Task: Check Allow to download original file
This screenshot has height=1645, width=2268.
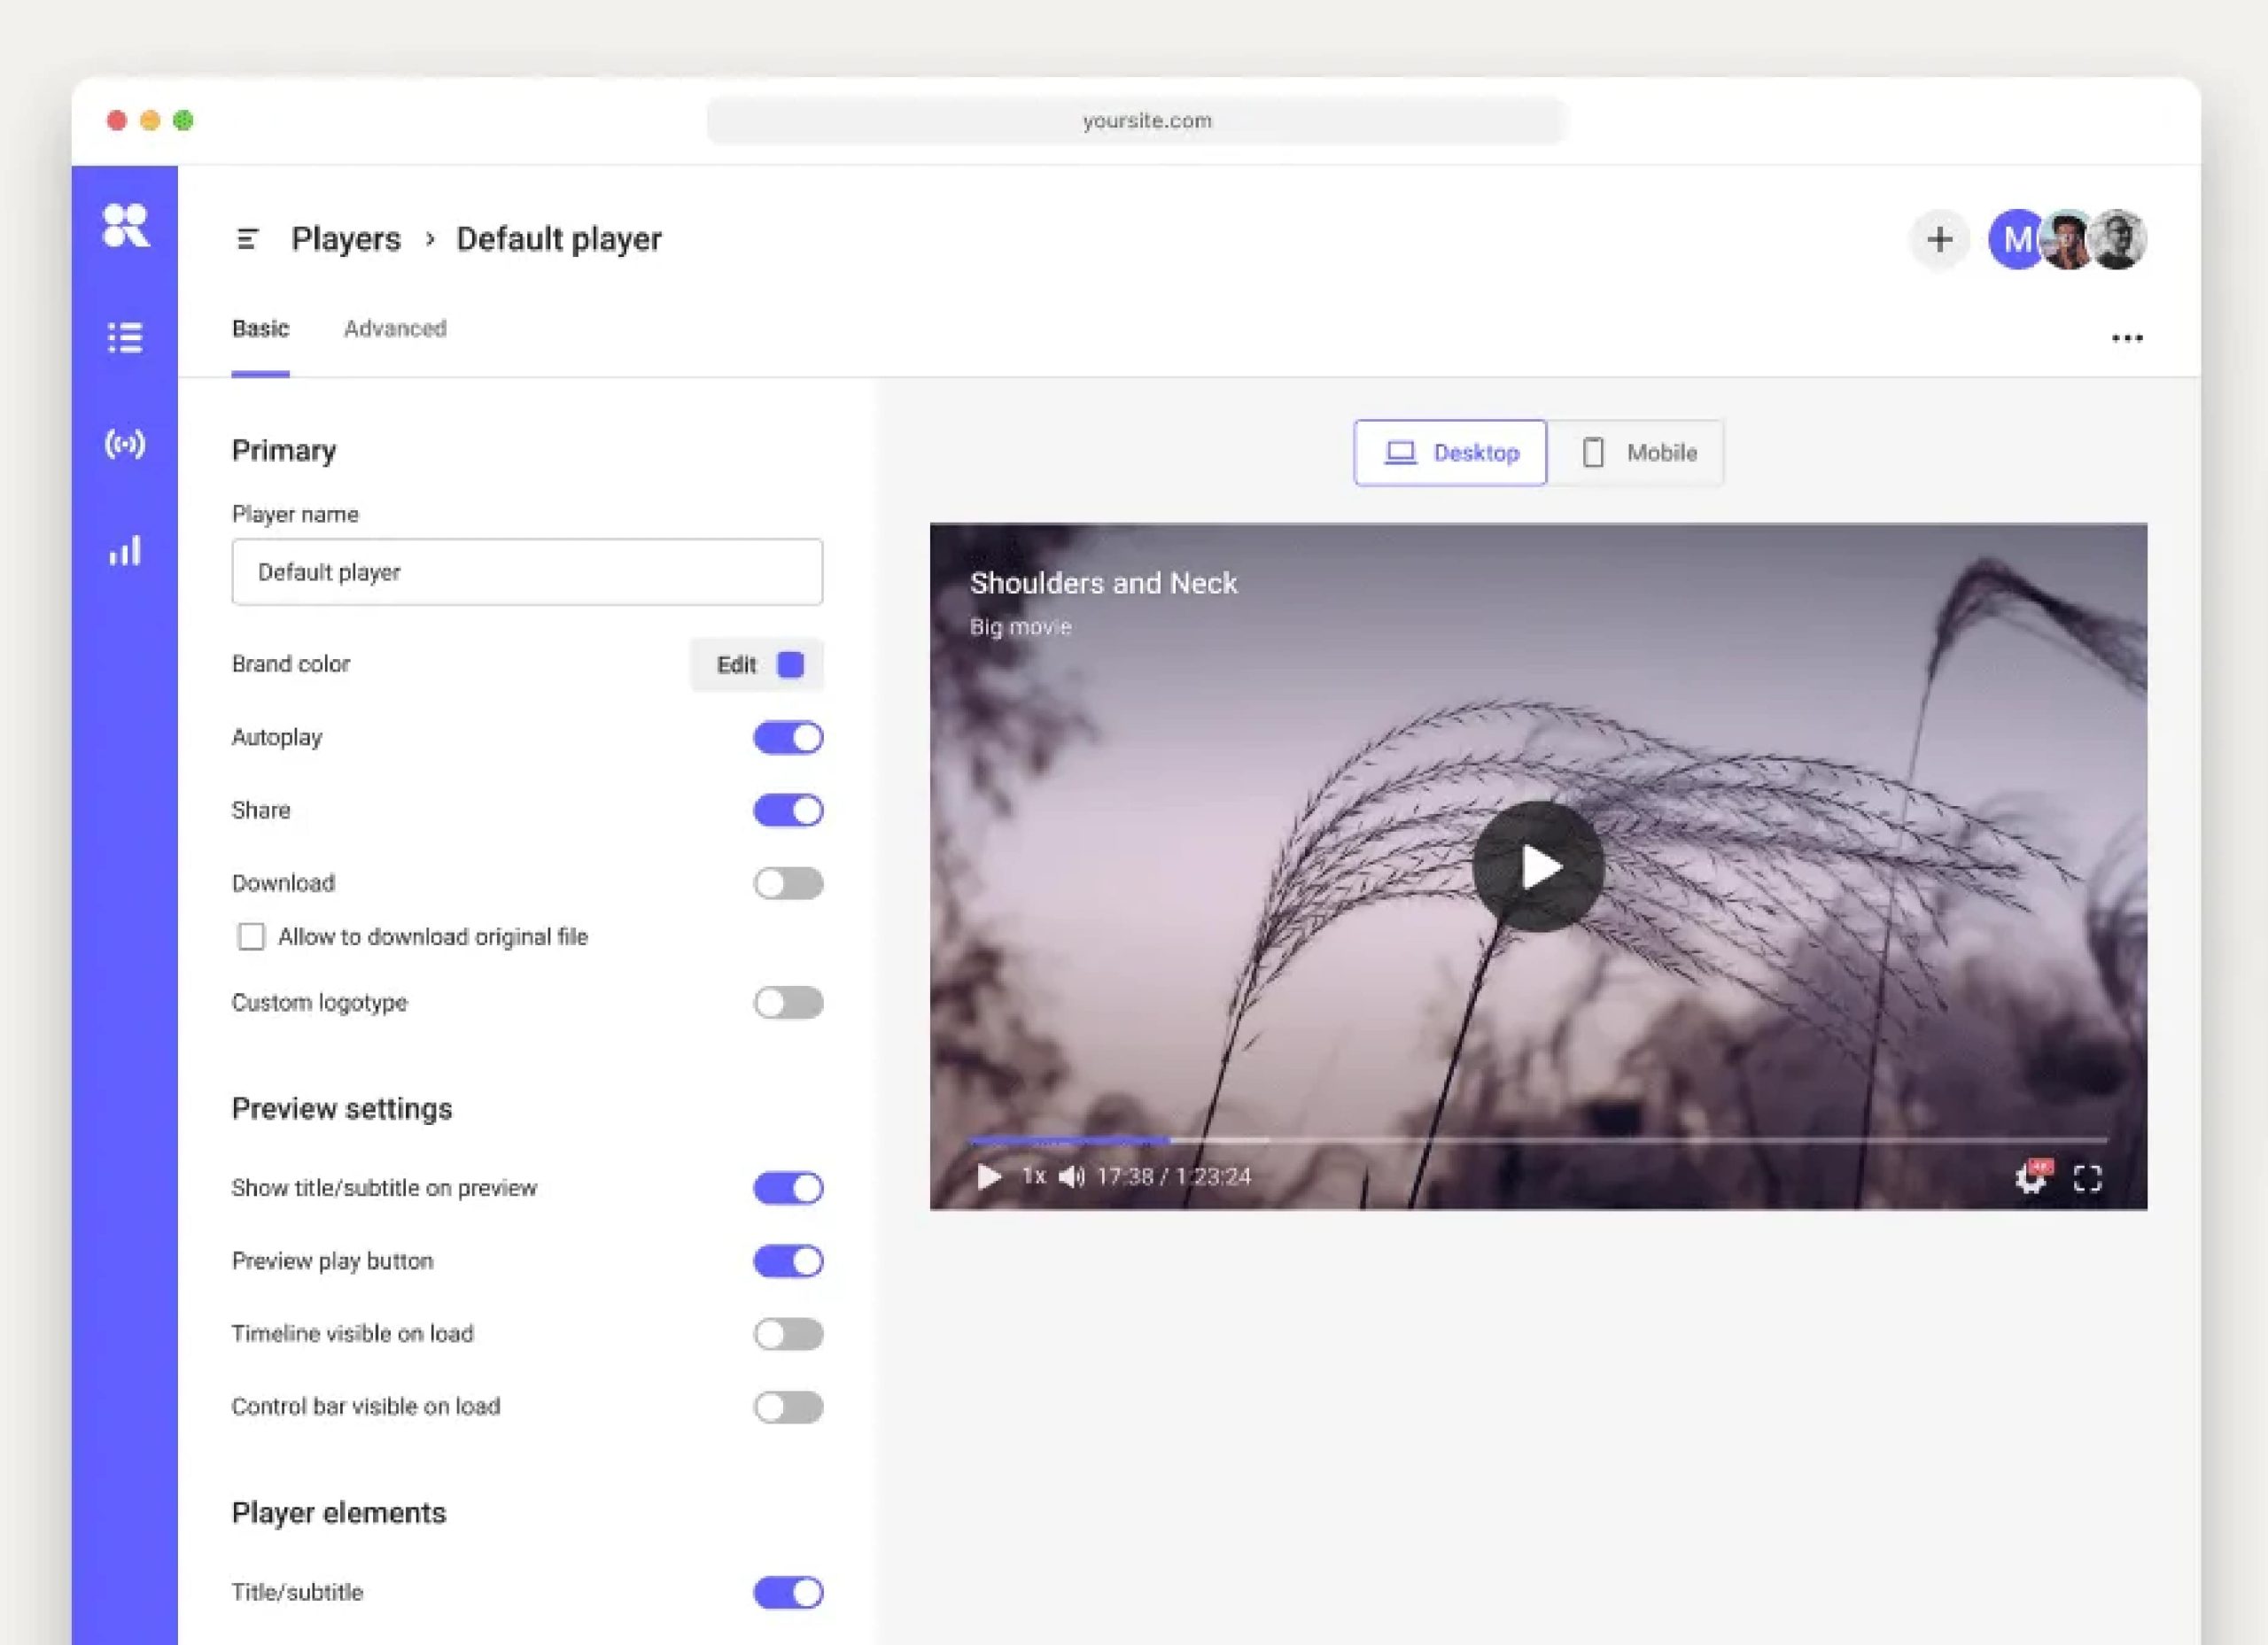Action: pyautogui.click(x=251, y=937)
